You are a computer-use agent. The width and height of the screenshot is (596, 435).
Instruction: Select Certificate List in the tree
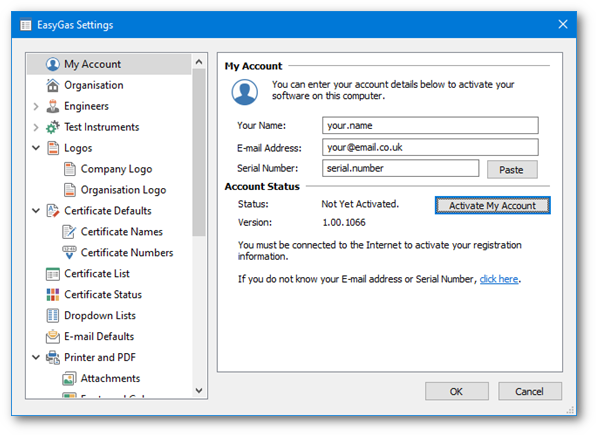point(97,274)
